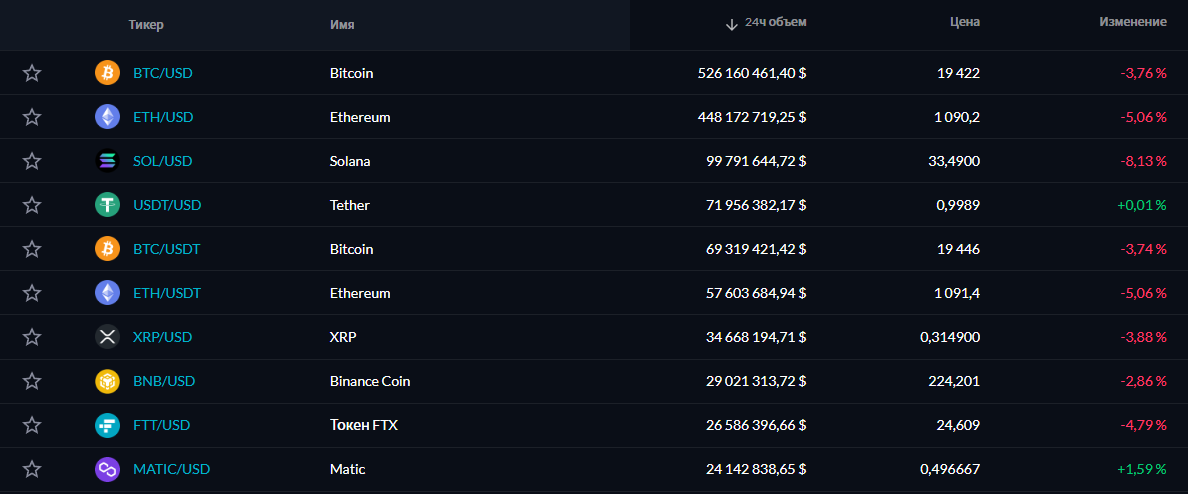
Task: Click the FTT token icon
Action: [107, 425]
